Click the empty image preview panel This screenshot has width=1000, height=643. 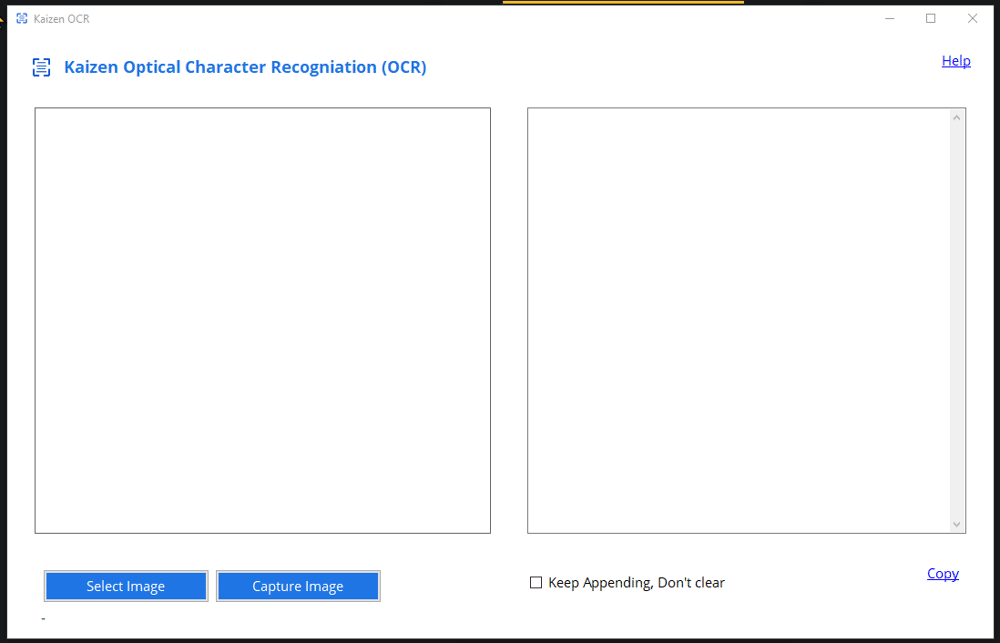[x=262, y=320]
